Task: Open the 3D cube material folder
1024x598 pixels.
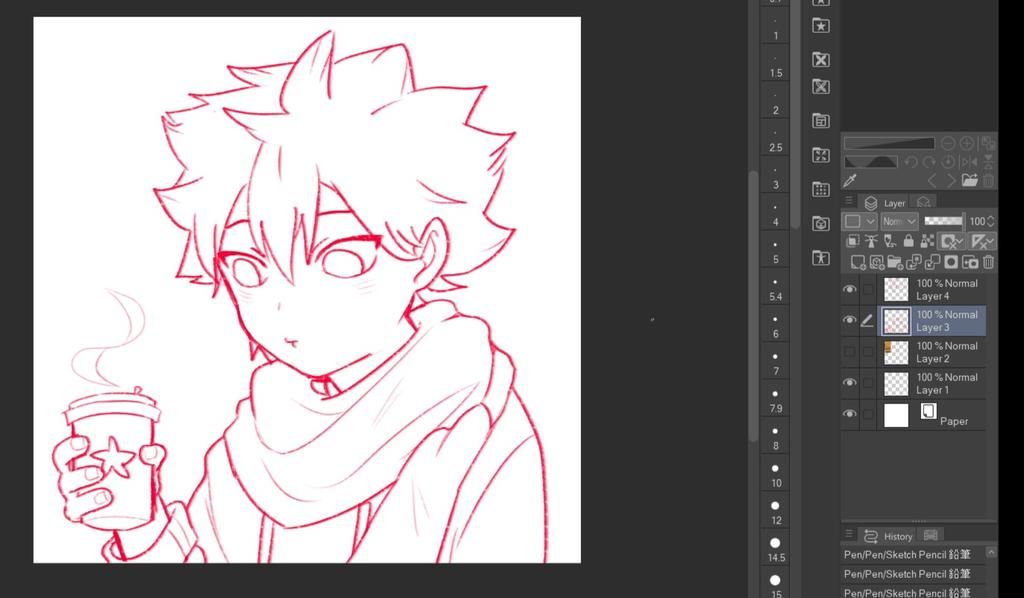Action: click(x=821, y=223)
